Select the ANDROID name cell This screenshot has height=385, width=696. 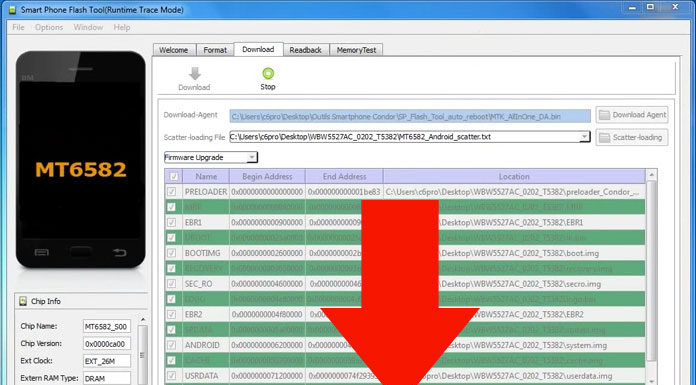click(206, 345)
